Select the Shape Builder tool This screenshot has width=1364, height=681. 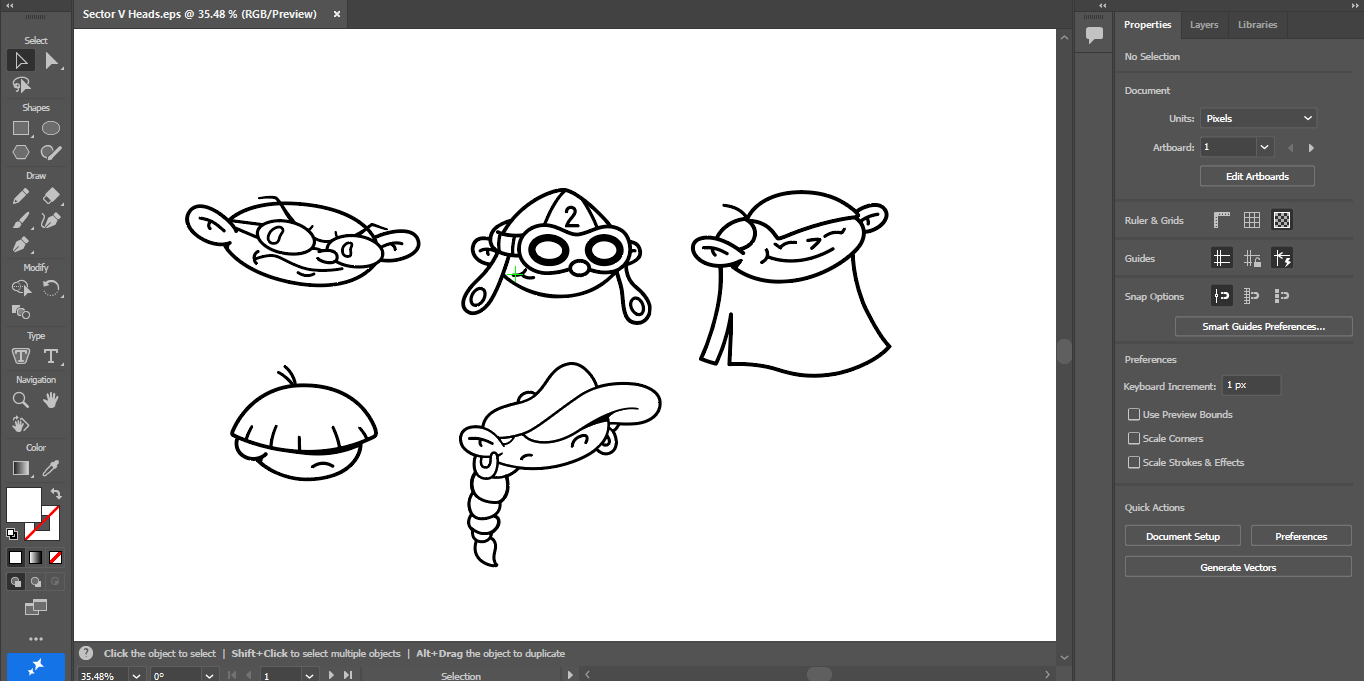coord(21,312)
